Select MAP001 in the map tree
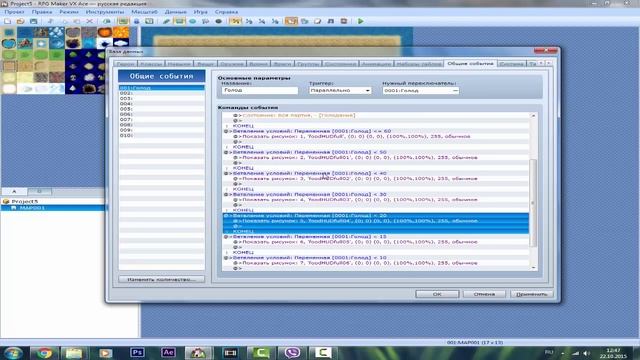This screenshot has width=640, height=360. [x=32, y=208]
